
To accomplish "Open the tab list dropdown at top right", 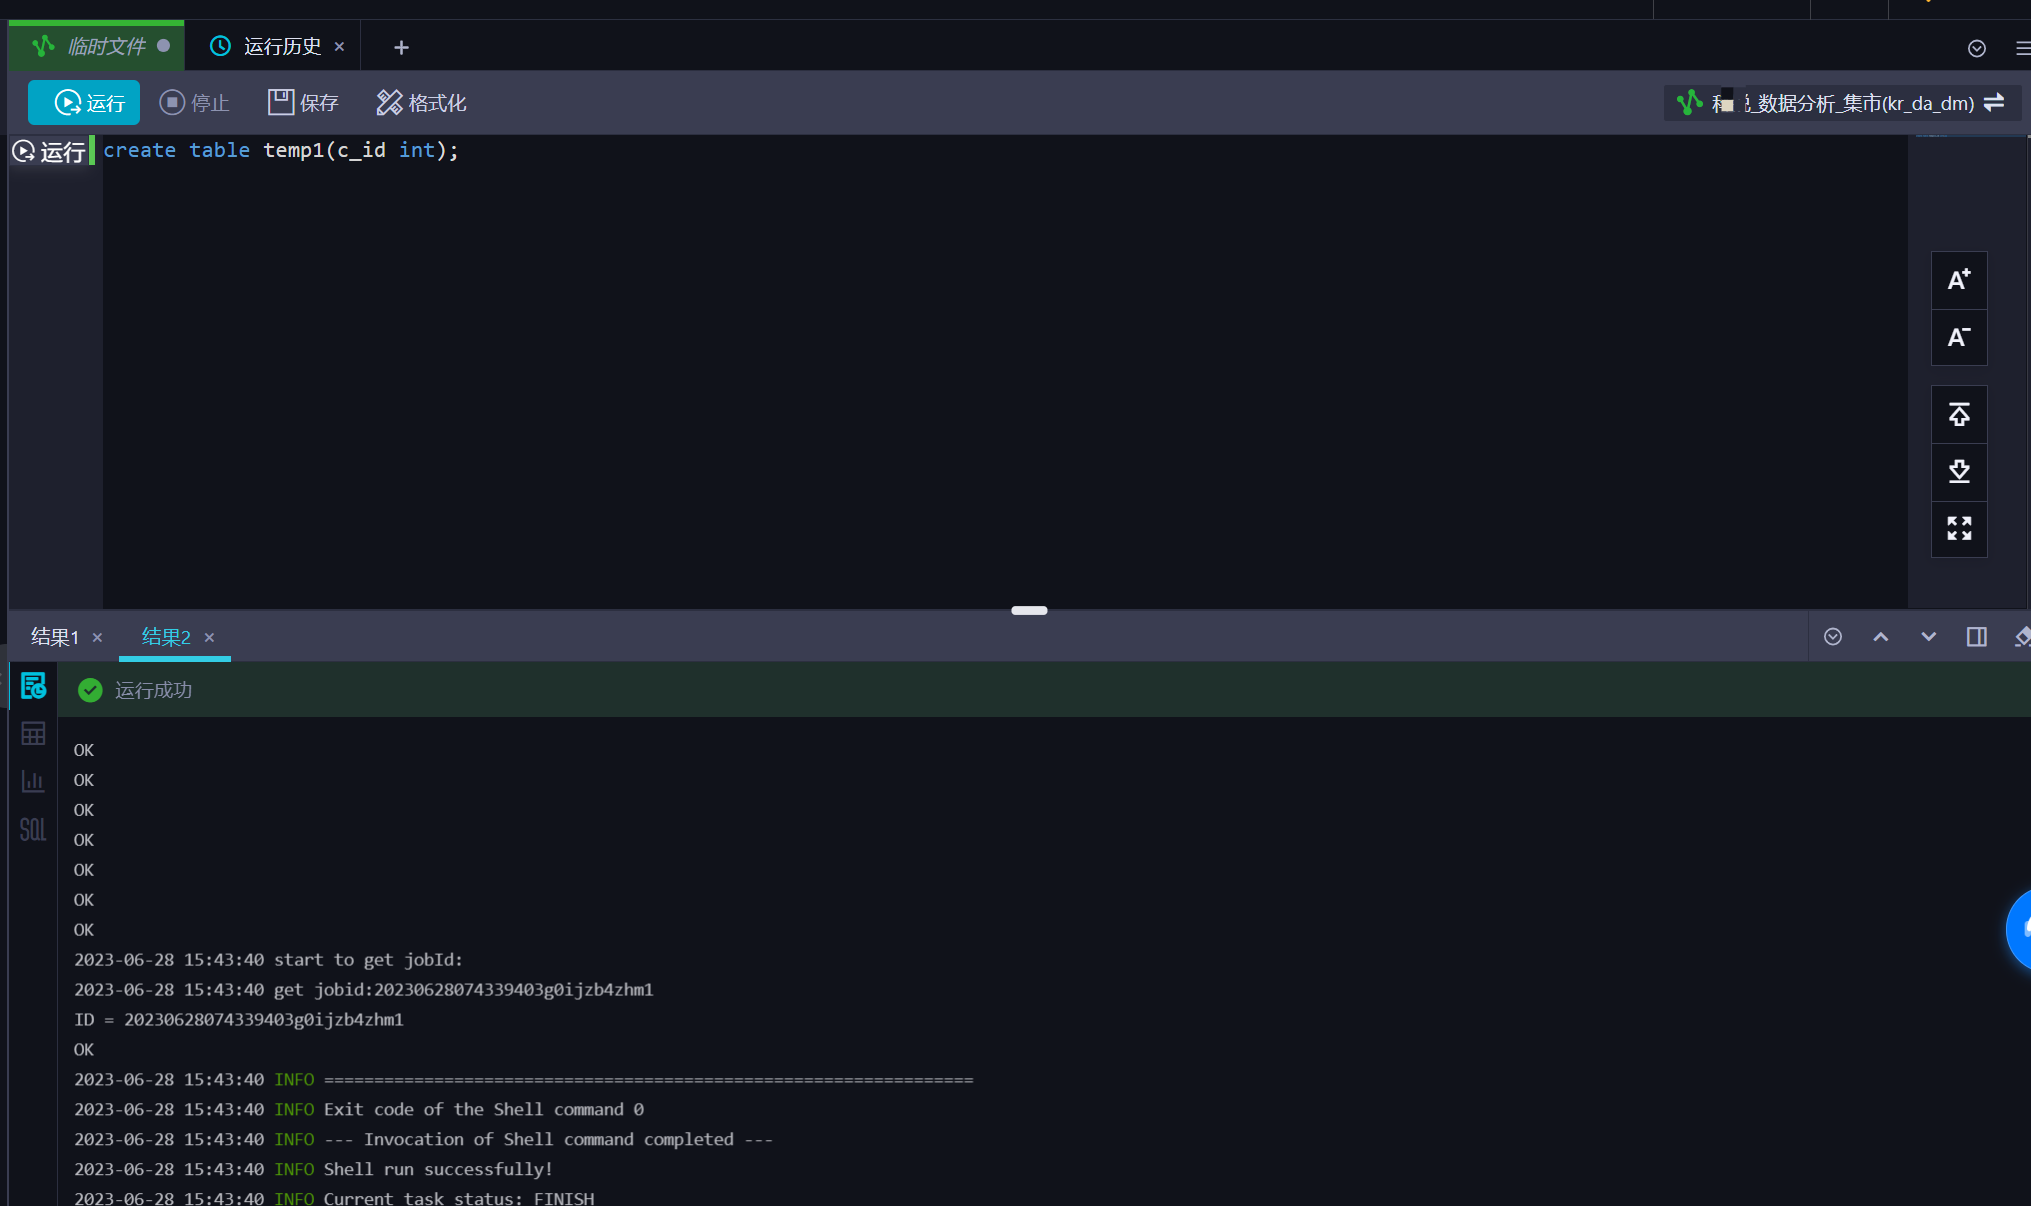I will pyautogui.click(x=1976, y=48).
